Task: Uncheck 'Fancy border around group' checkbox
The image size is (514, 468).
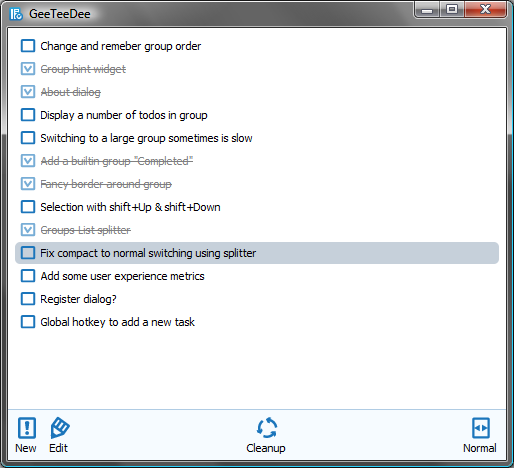Action: pos(28,184)
